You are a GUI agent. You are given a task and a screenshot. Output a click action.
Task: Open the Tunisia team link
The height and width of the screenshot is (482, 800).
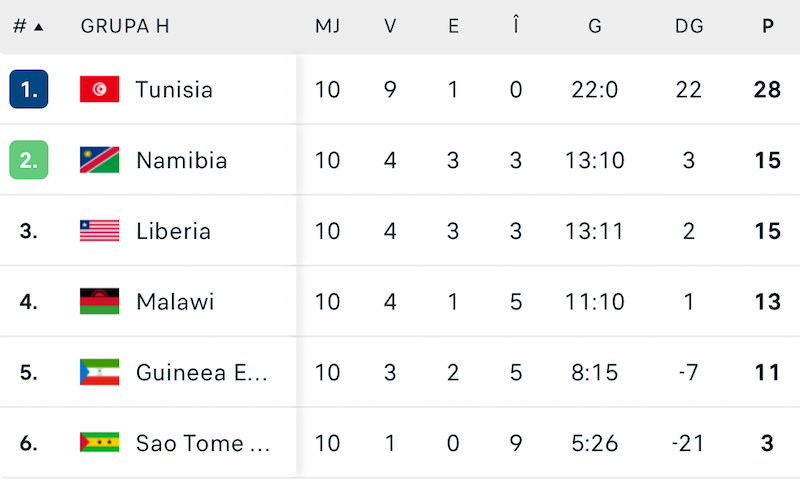[174, 90]
